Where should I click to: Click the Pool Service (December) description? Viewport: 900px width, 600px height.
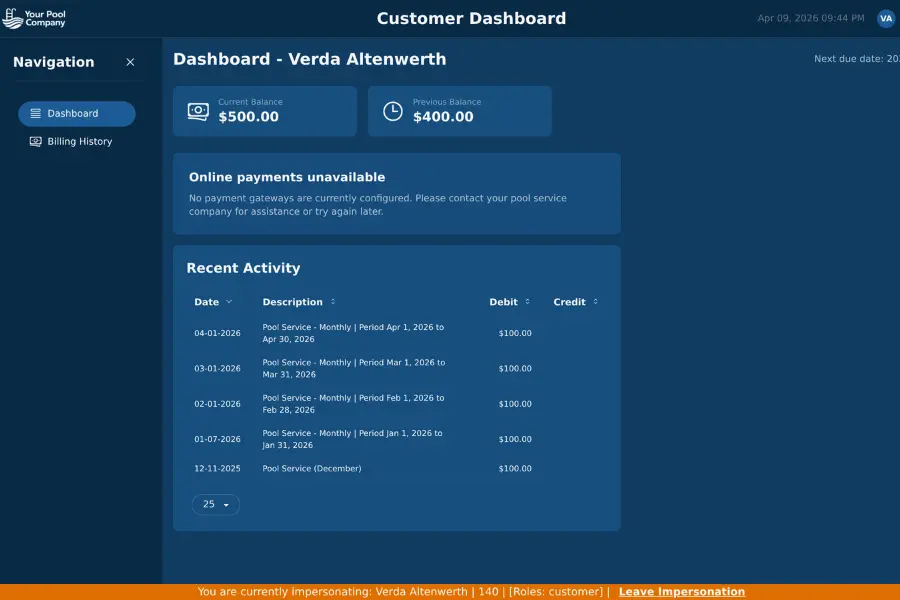coord(312,469)
